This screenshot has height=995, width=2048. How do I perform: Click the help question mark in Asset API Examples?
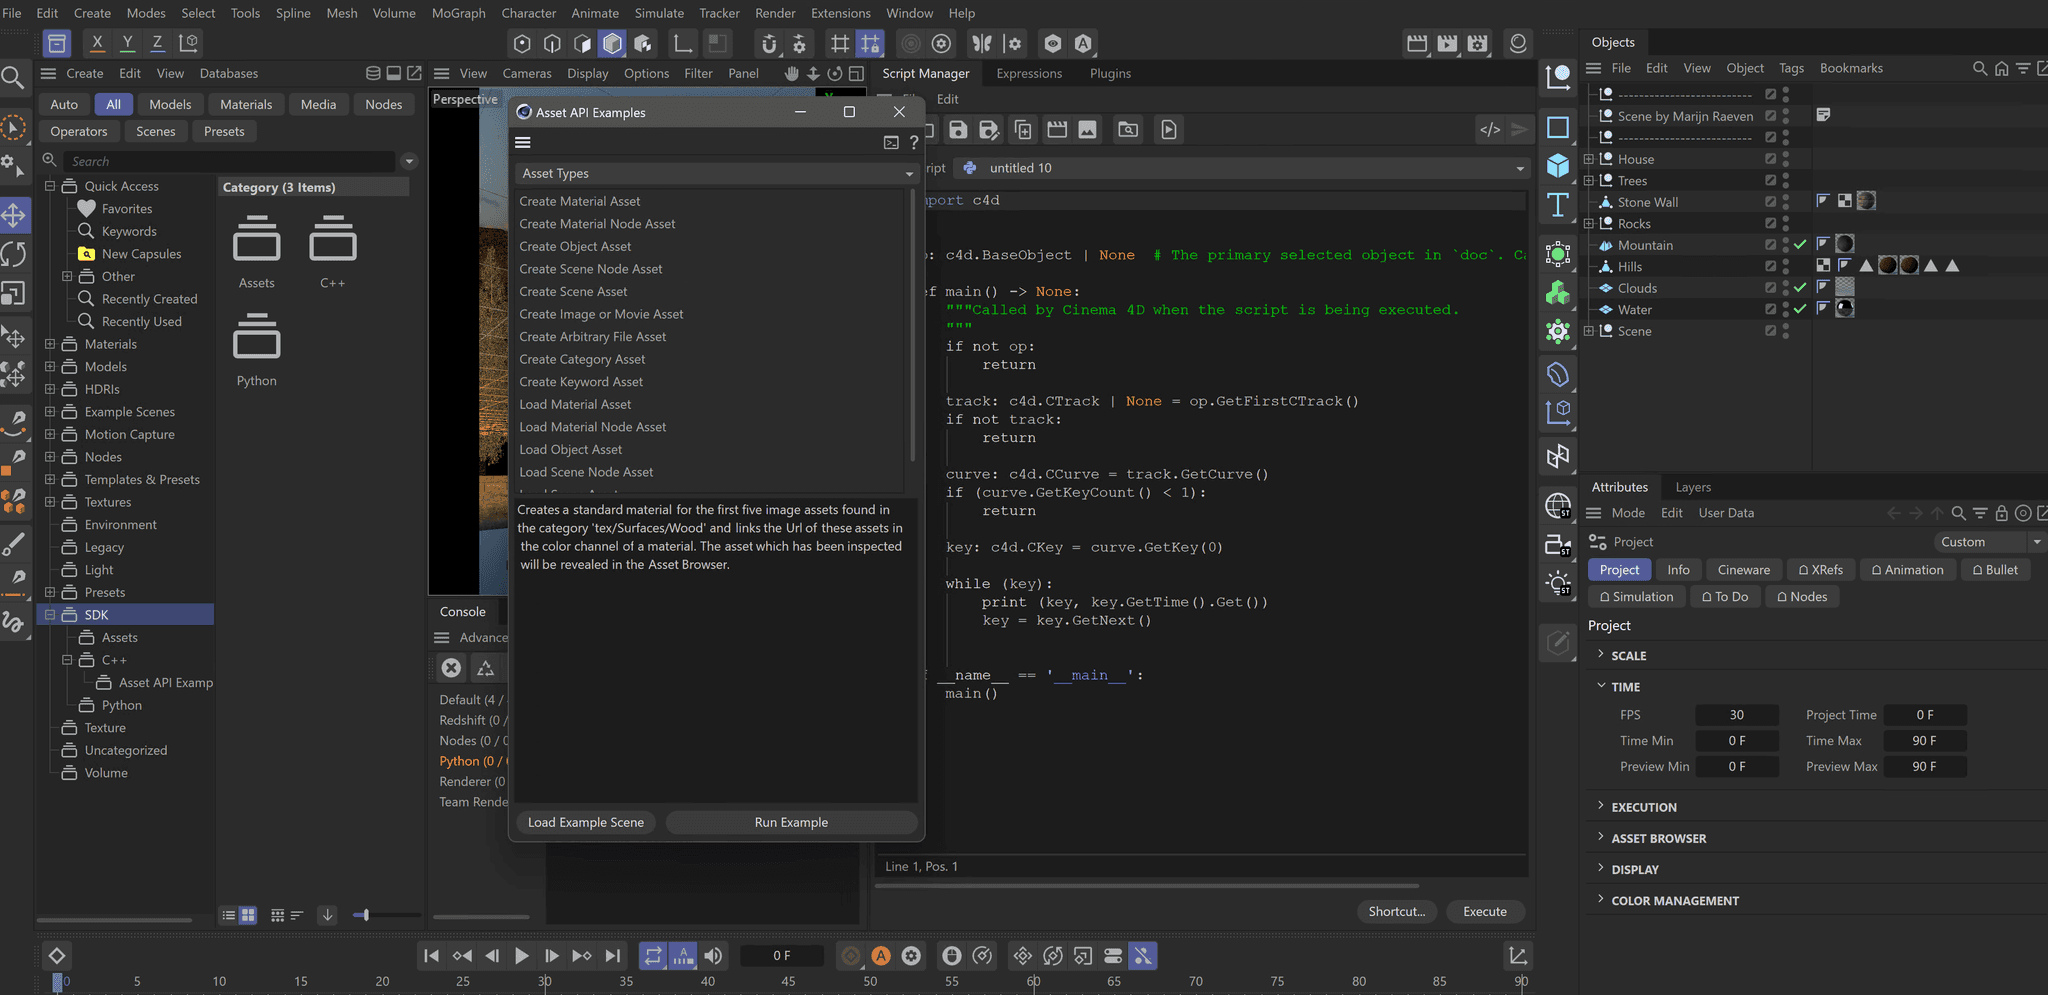[913, 143]
